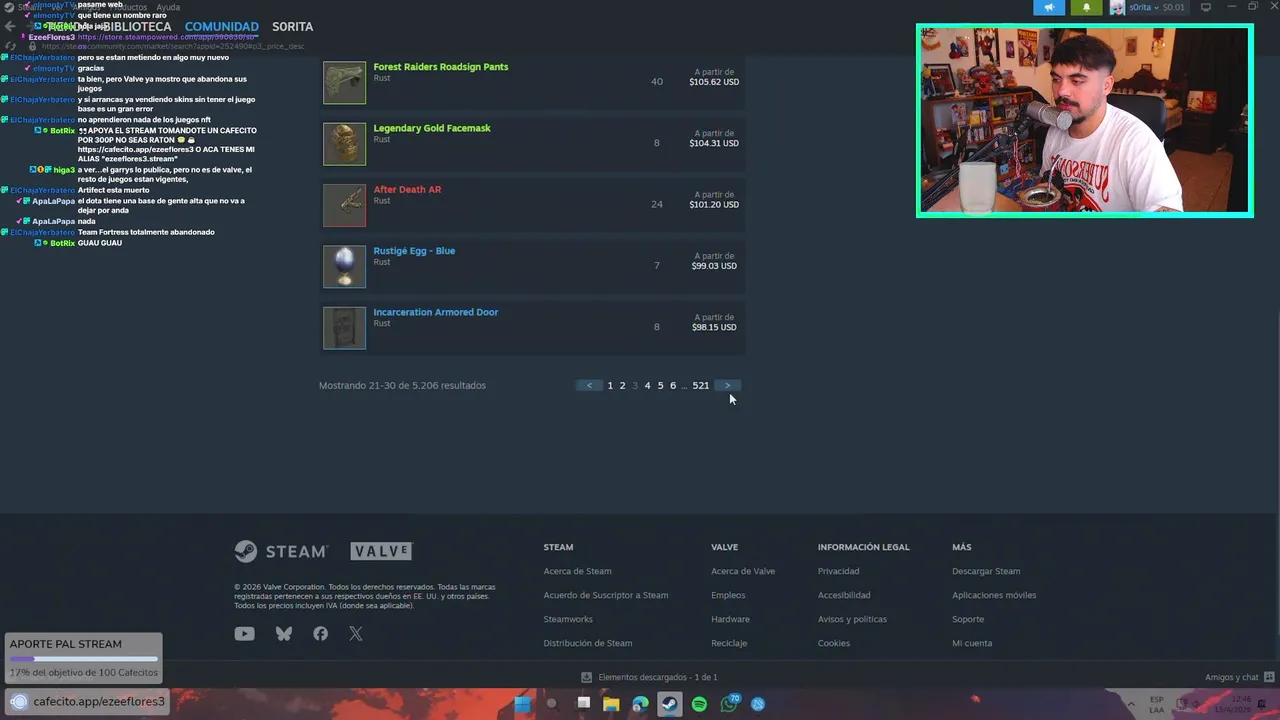Open Mi cuenta footer link
Image resolution: width=1280 pixels, height=720 pixels.
coord(972,643)
